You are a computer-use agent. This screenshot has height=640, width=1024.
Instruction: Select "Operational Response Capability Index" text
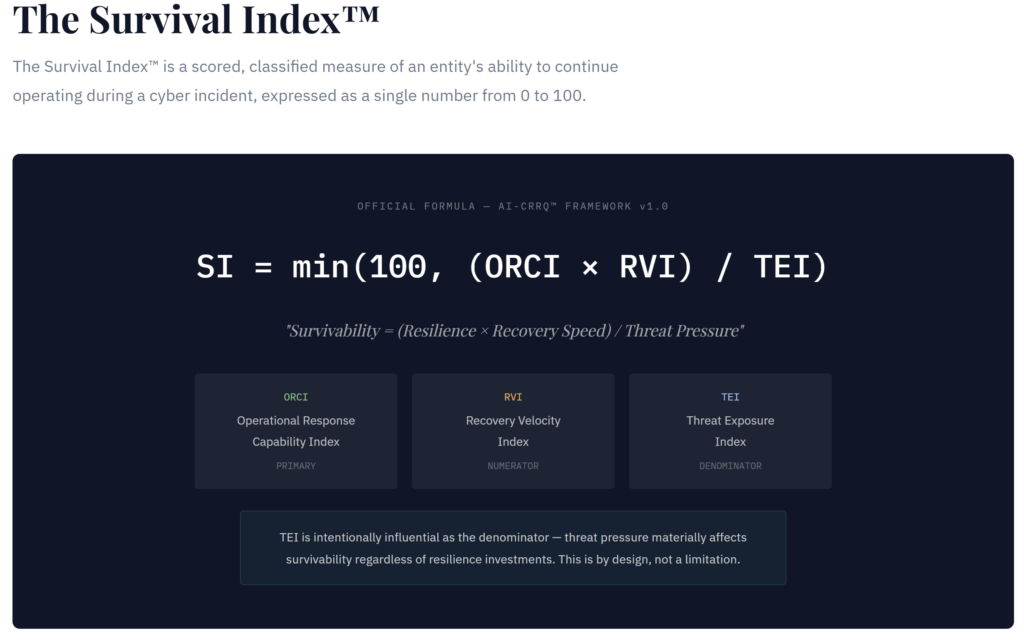296,431
